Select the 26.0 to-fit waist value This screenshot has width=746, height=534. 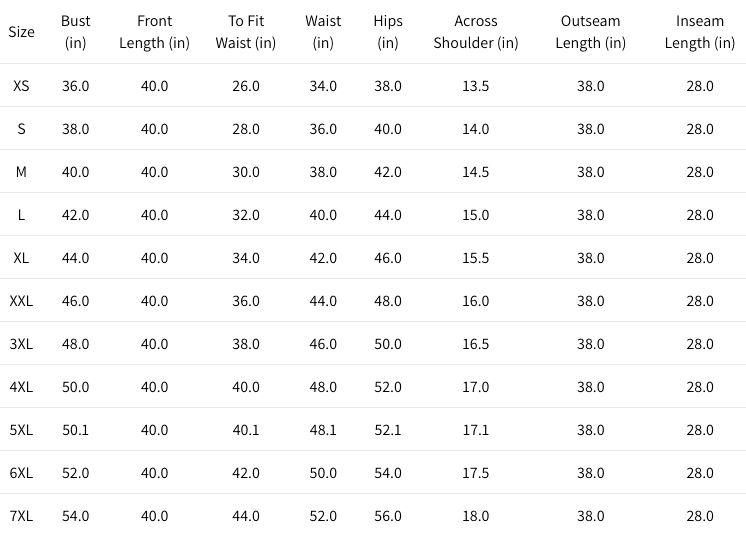(x=245, y=86)
